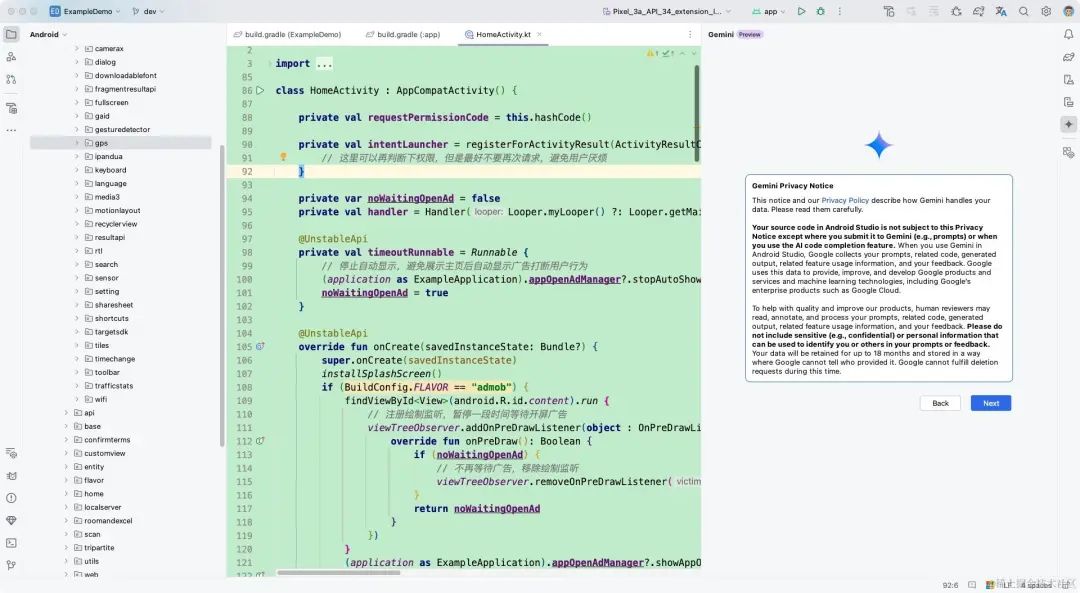Open editor tabs options kebab menu

coord(690,34)
